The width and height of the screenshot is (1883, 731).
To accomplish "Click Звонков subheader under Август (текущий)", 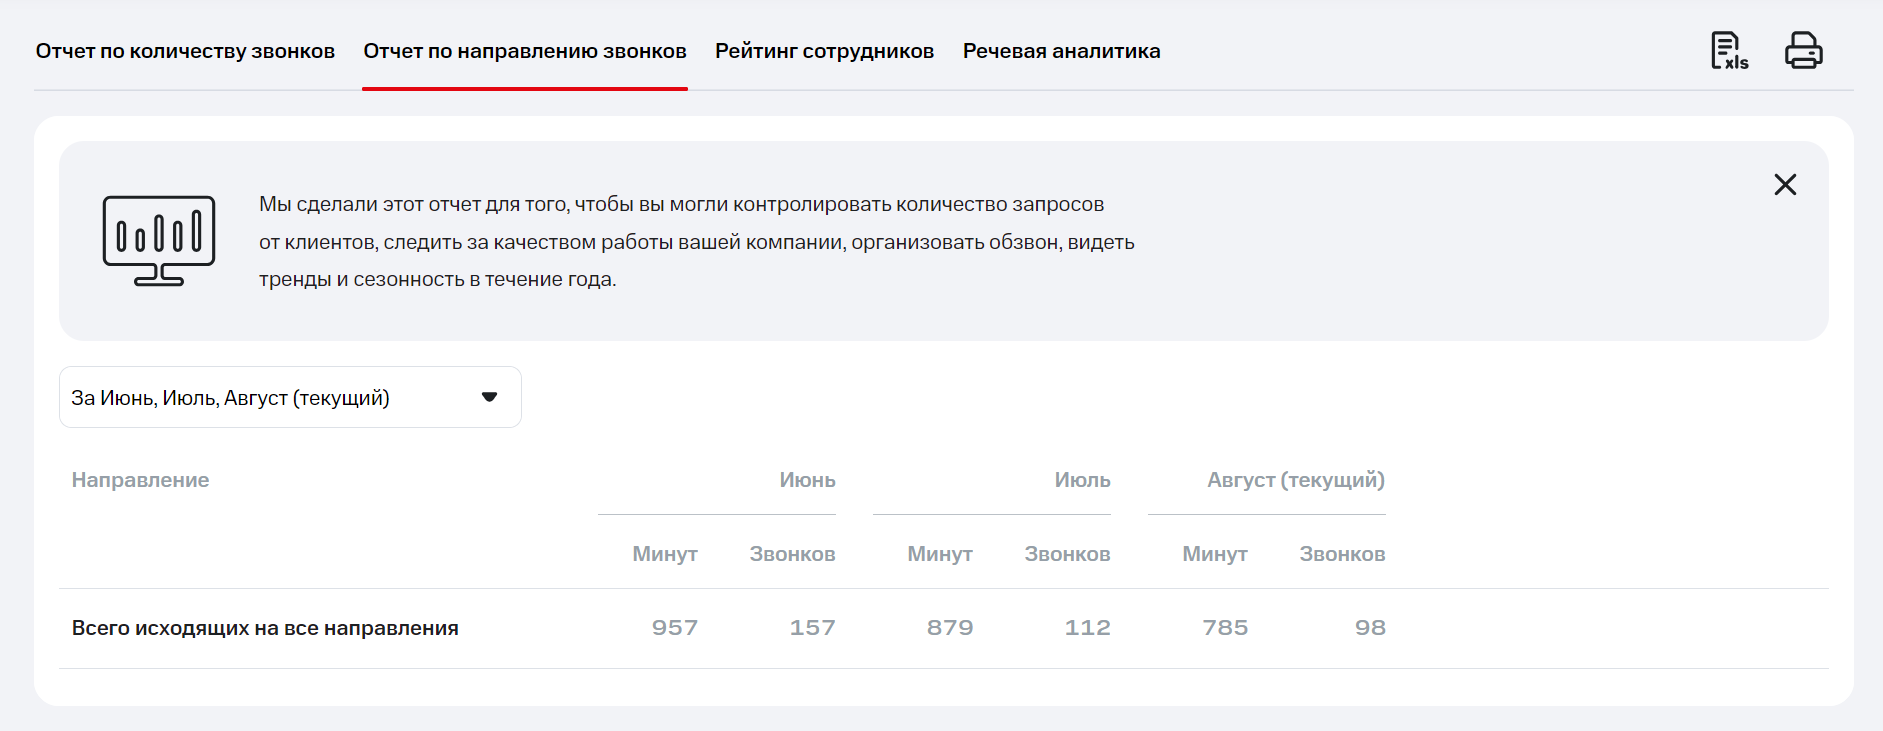I will (1342, 554).
